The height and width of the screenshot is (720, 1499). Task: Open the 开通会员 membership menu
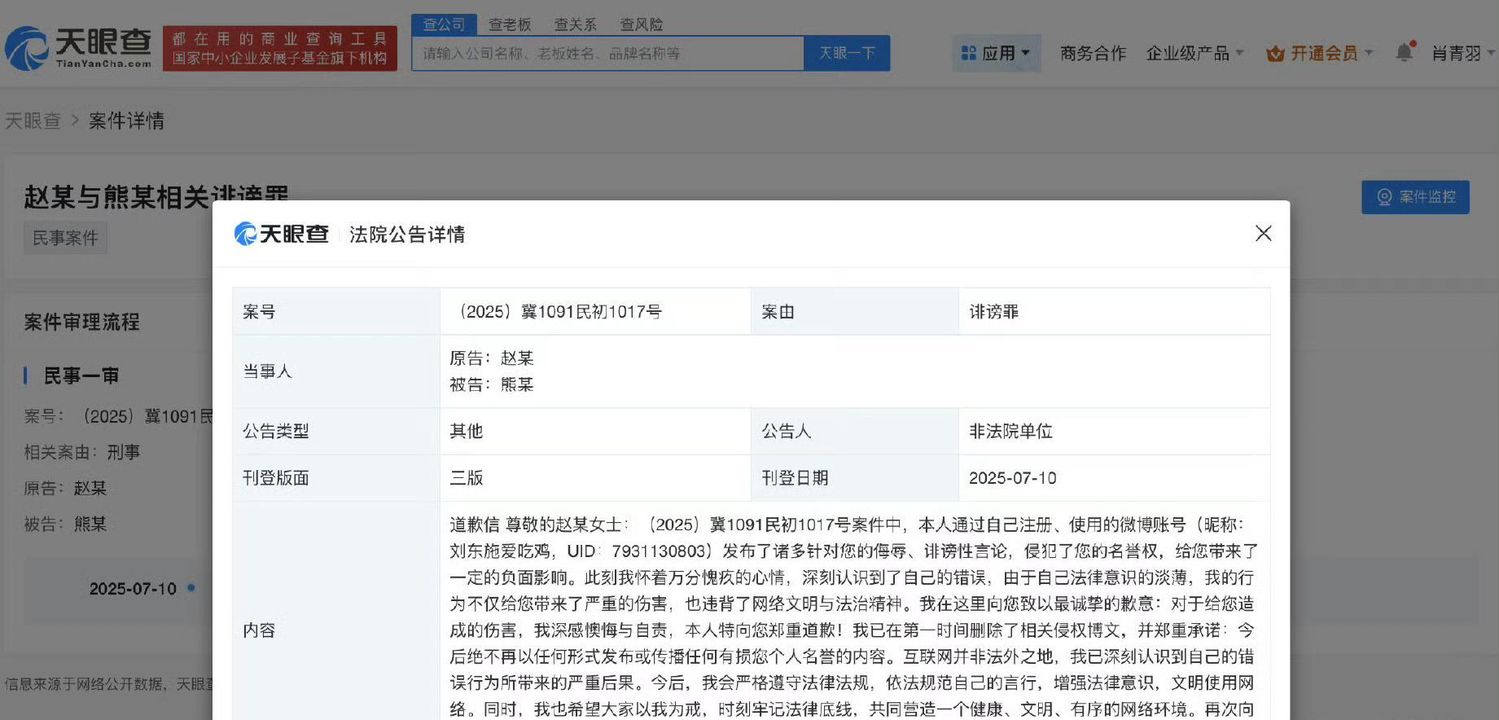(x=1320, y=53)
